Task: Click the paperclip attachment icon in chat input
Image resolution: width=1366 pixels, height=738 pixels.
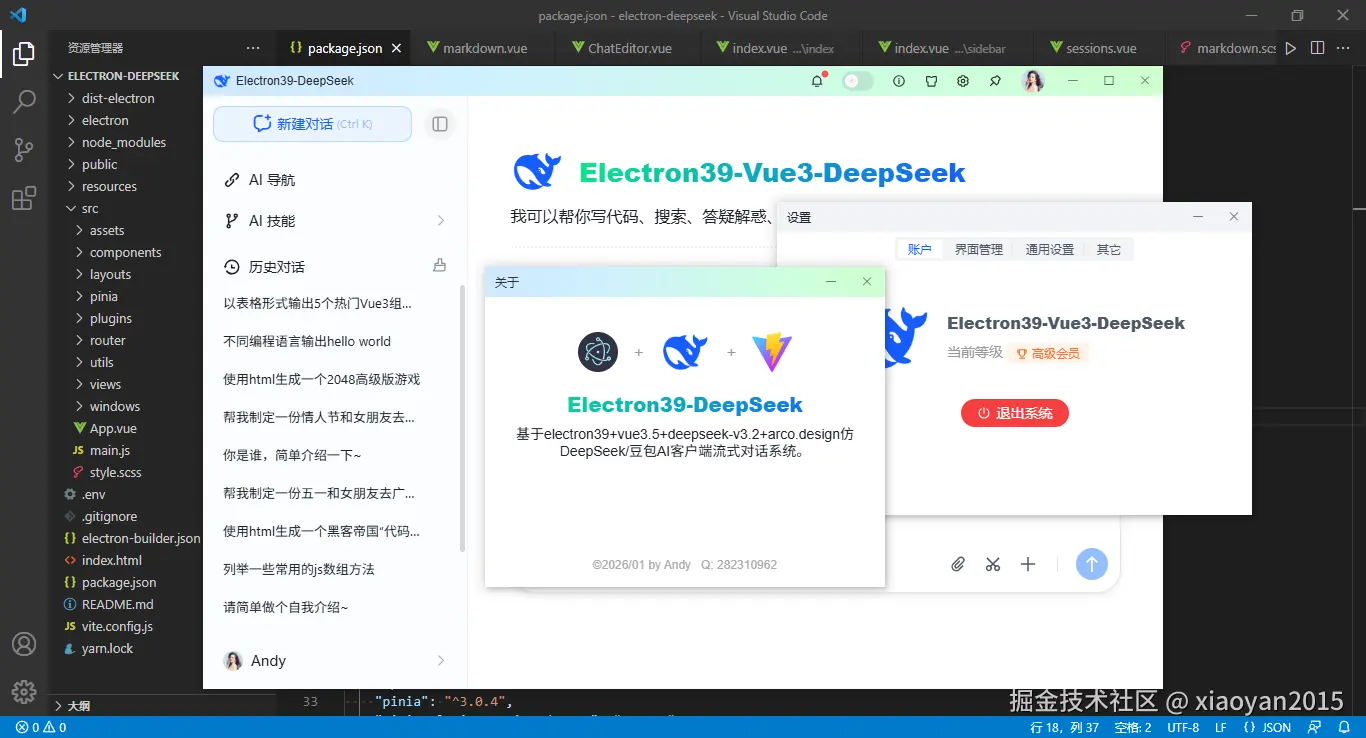Action: pyautogui.click(x=957, y=564)
